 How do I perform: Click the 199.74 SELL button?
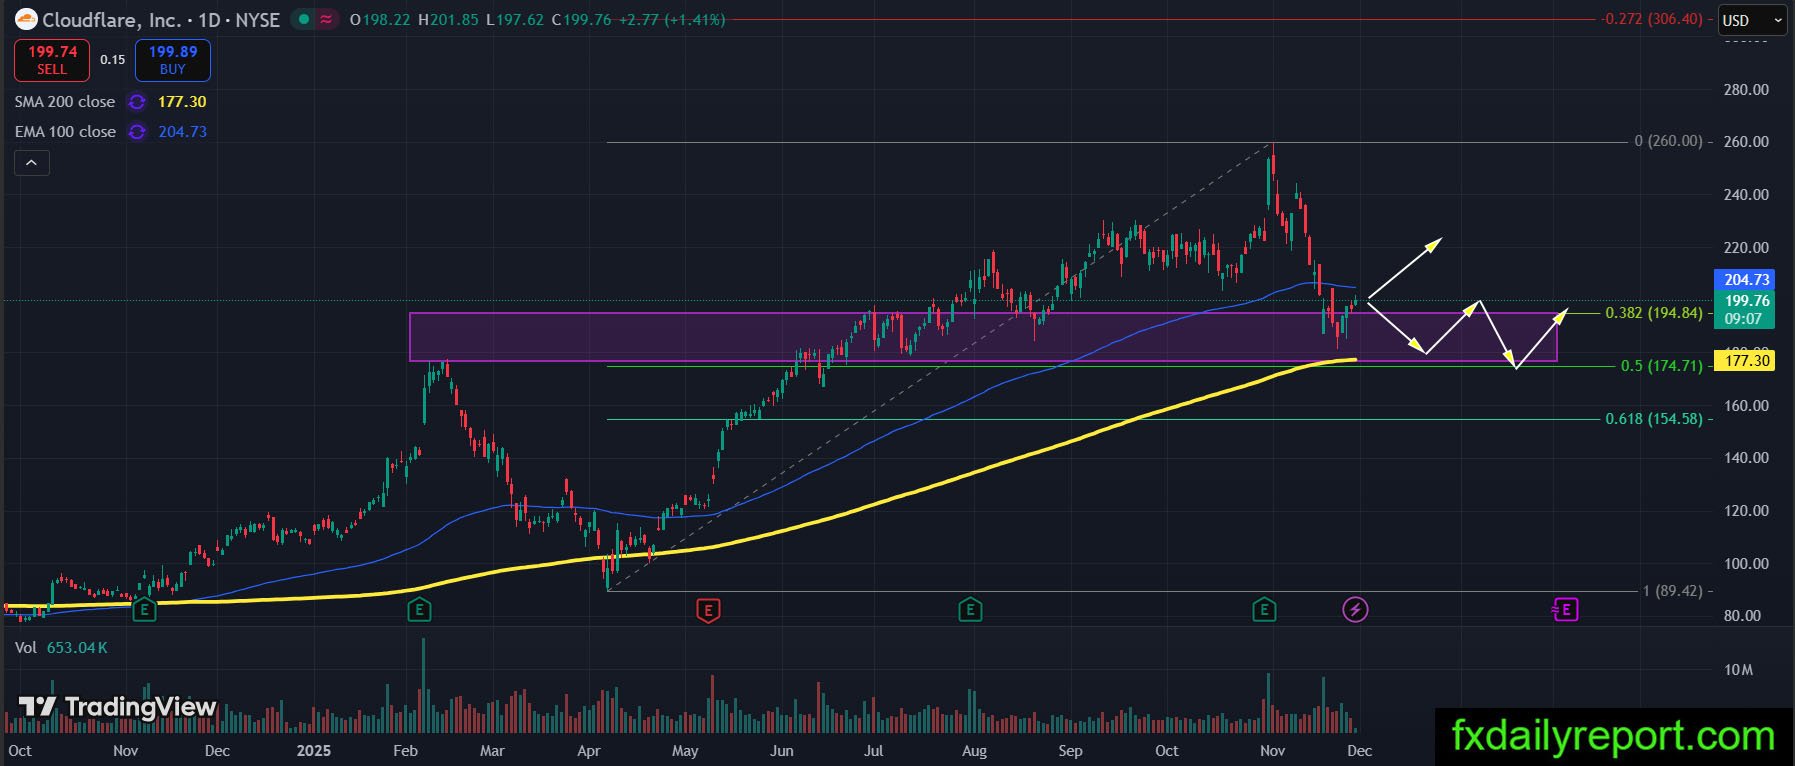[x=52, y=60]
